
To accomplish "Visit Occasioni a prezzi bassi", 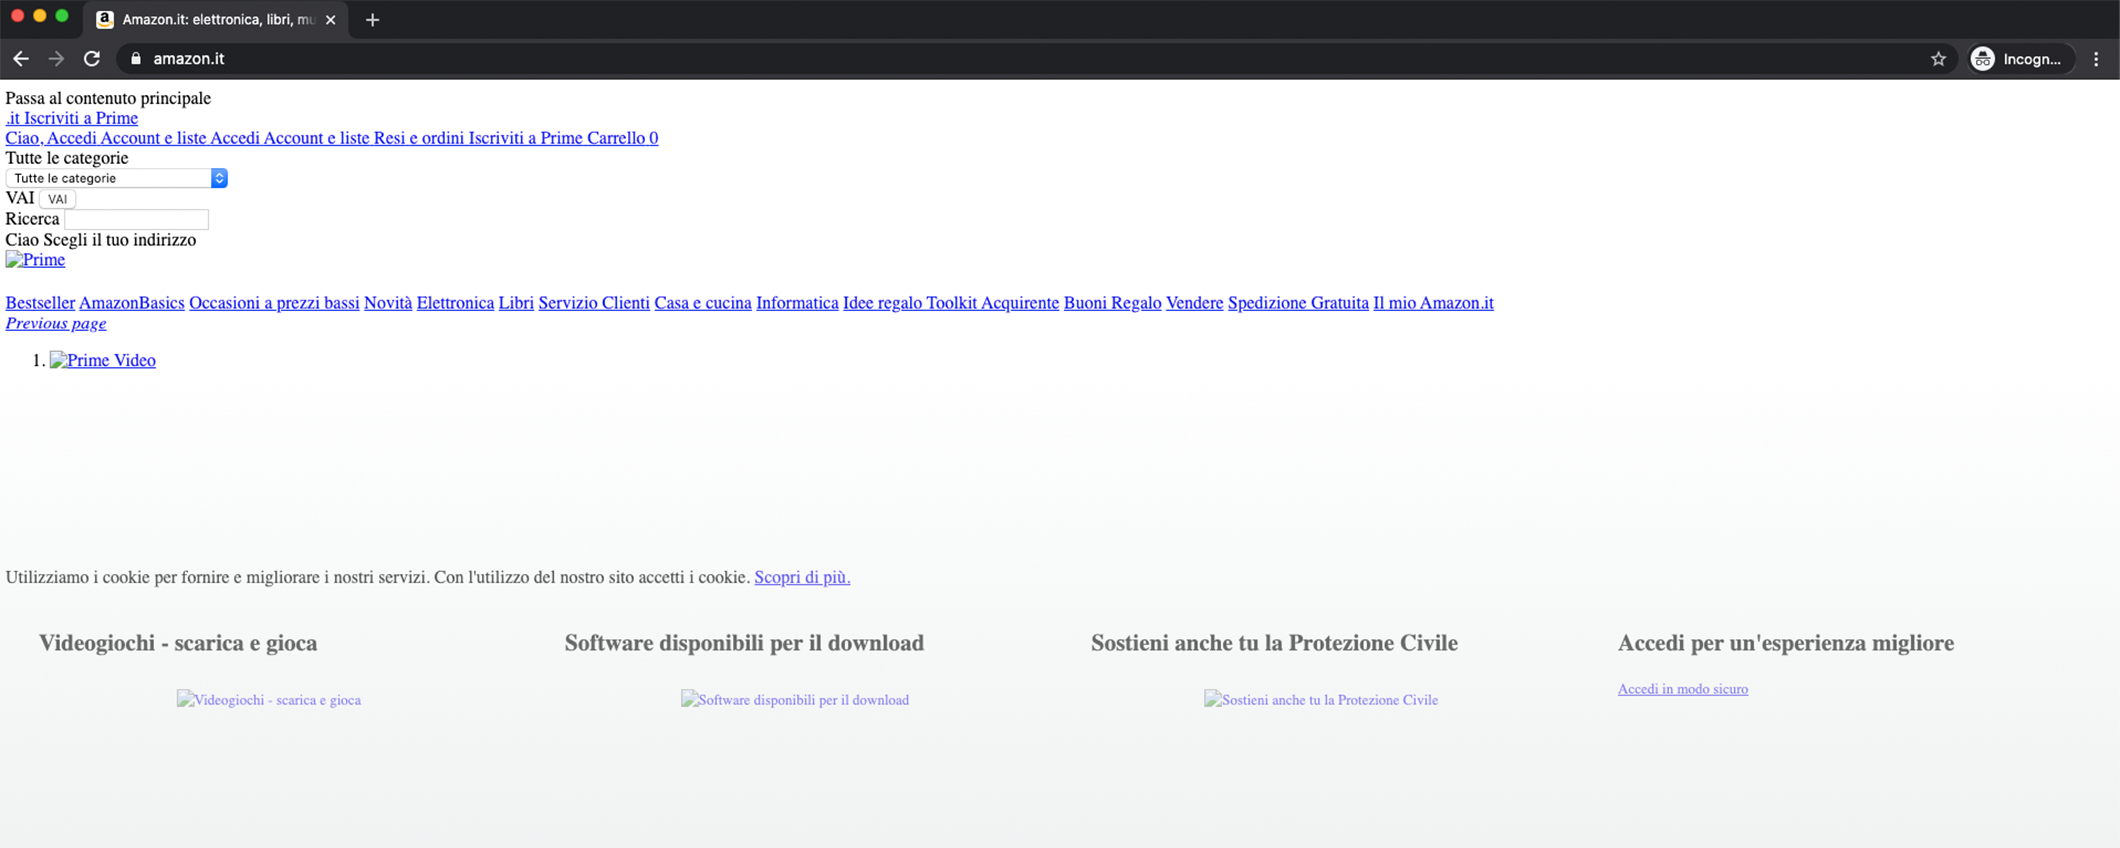I will coord(274,303).
